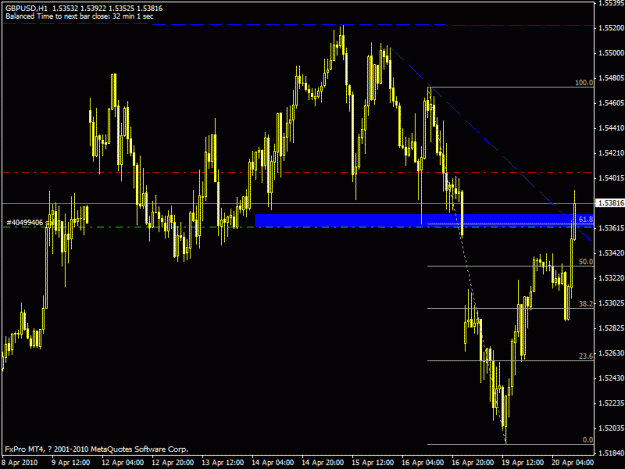This screenshot has width=625, height=469.
Task: Click price scale value 1.53220
Action: click(610, 278)
